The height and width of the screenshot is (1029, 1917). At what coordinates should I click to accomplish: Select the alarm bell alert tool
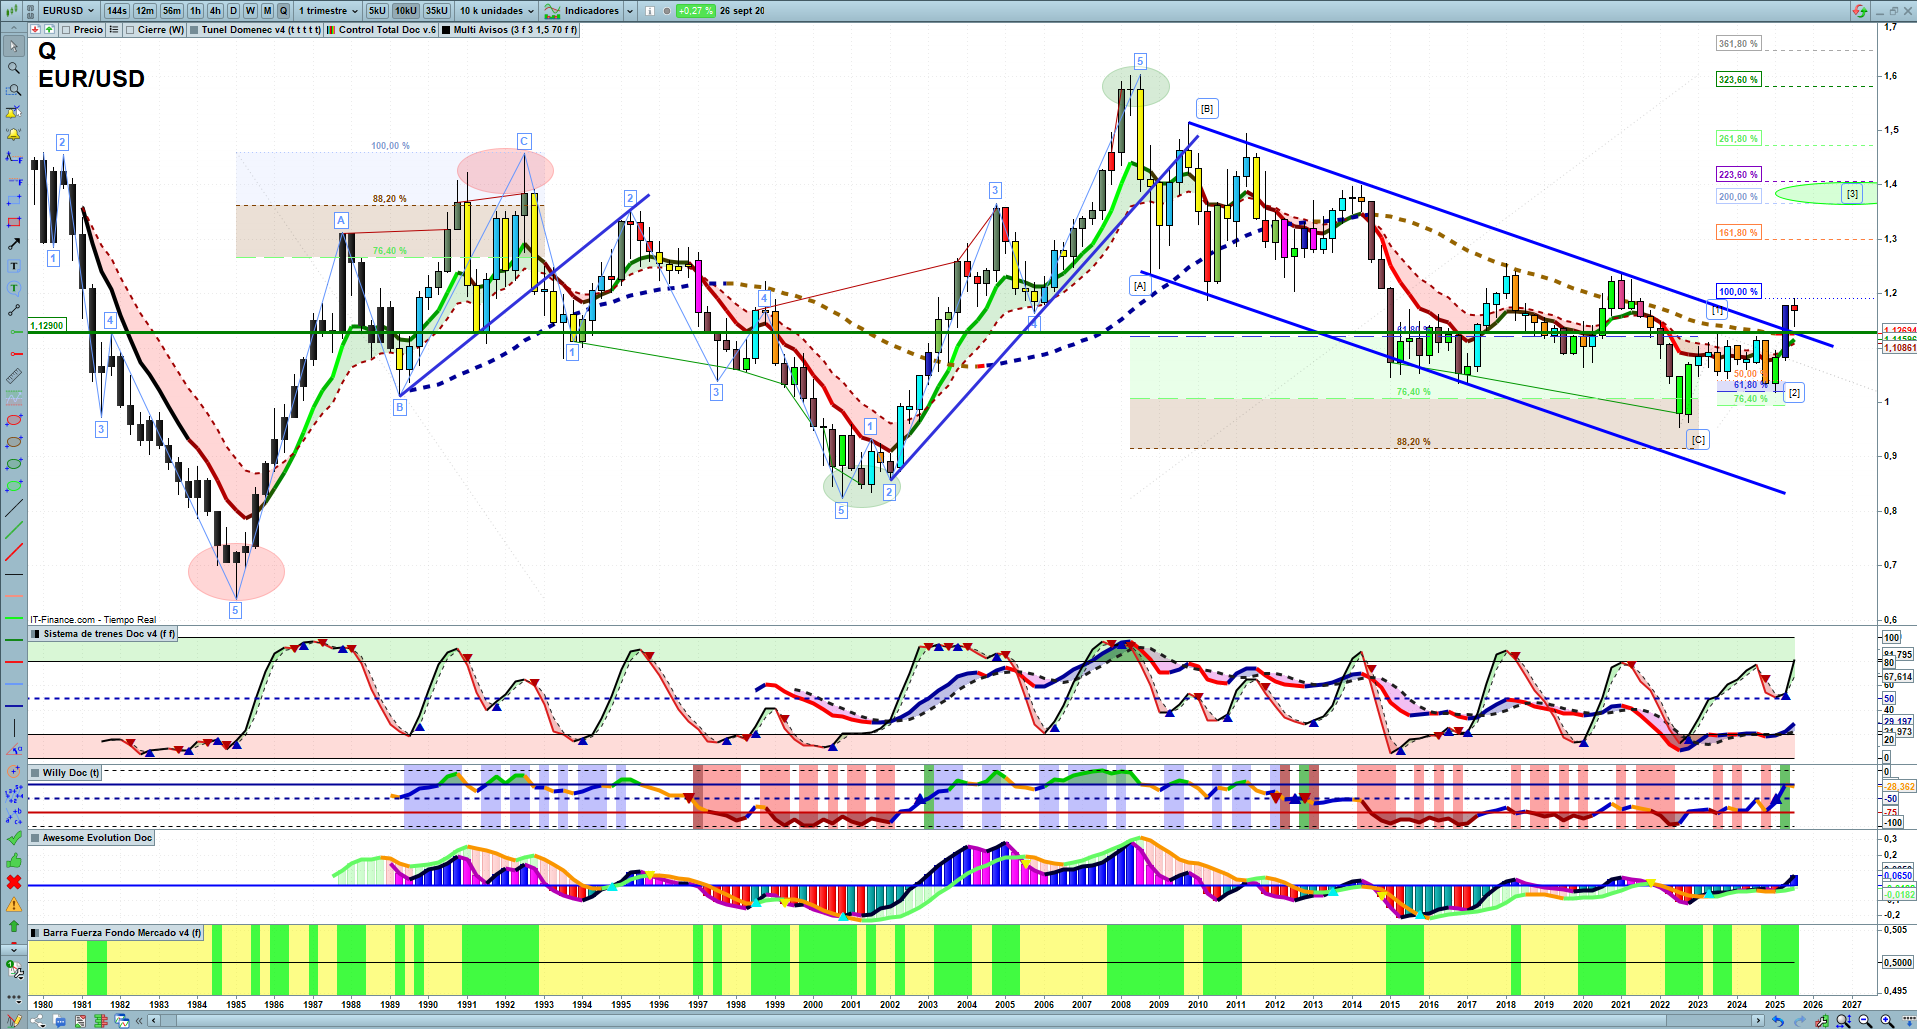click(14, 134)
